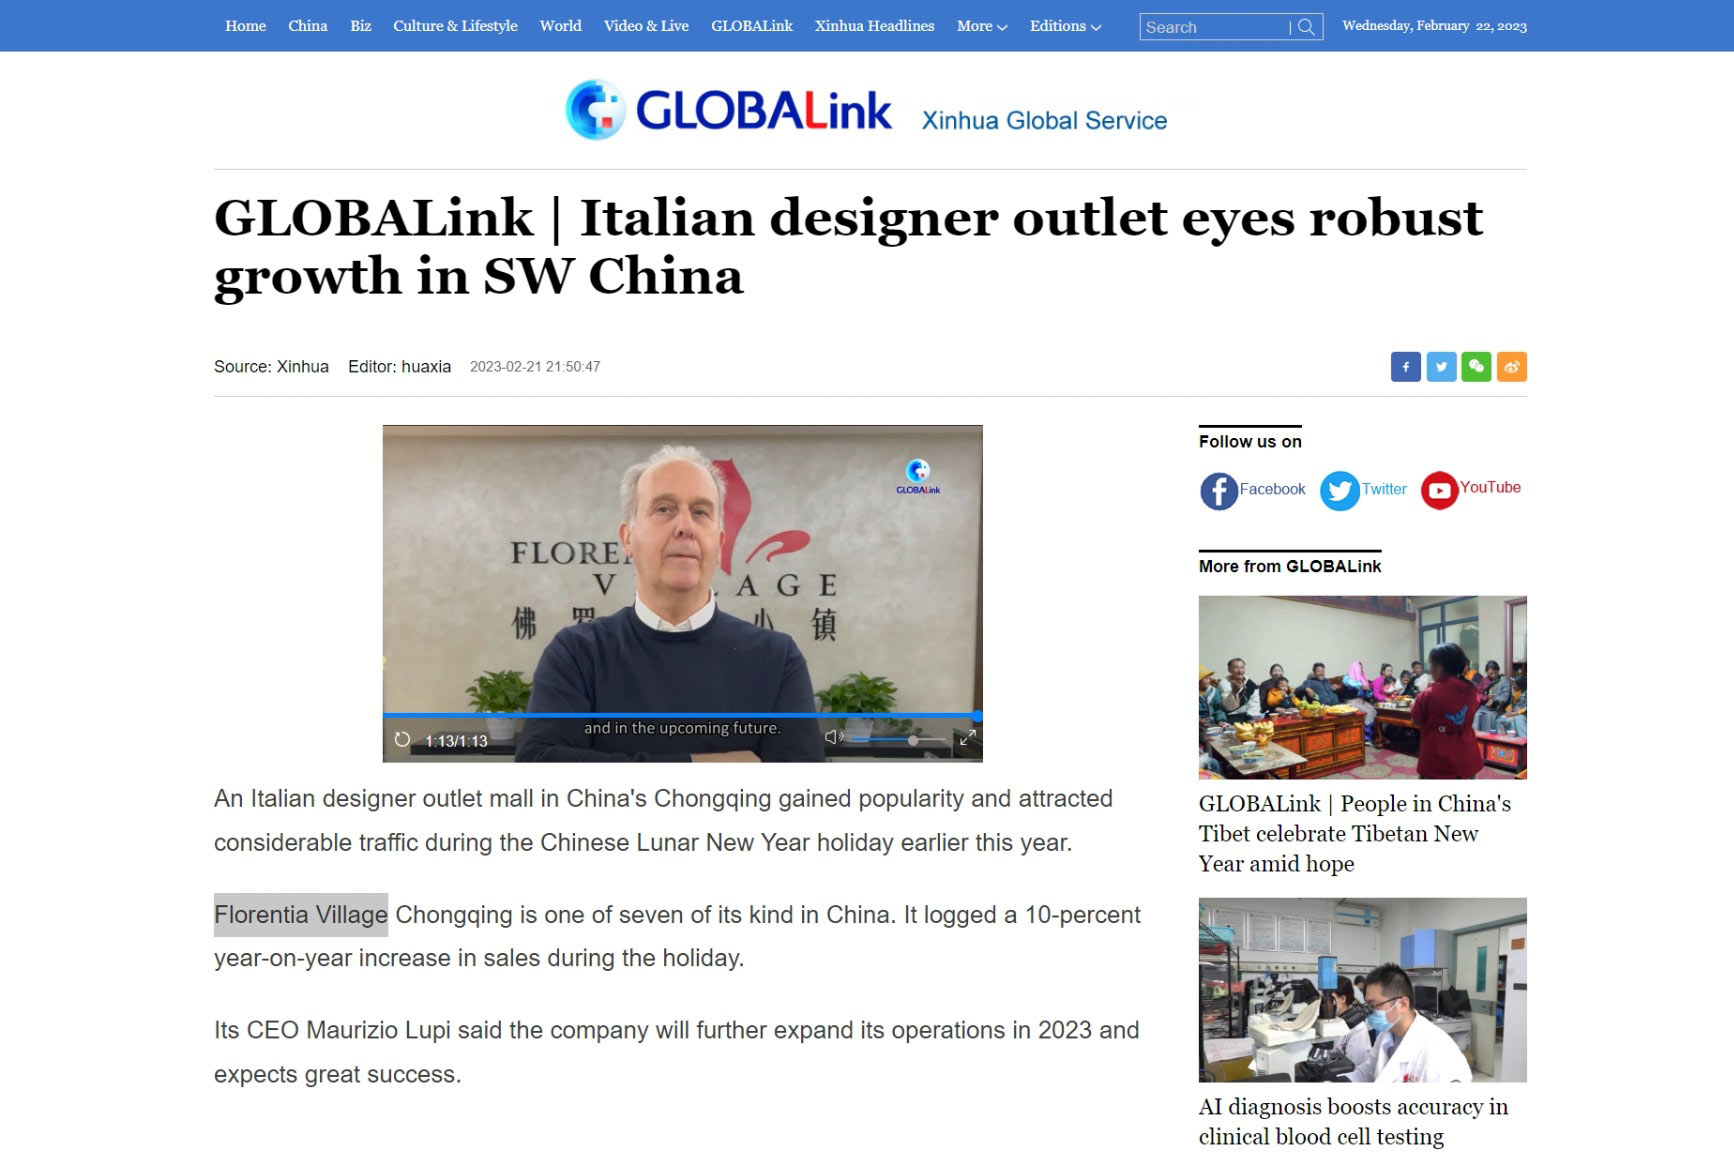Click inside the Search input field
The image size is (1734, 1164).
(1214, 27)
